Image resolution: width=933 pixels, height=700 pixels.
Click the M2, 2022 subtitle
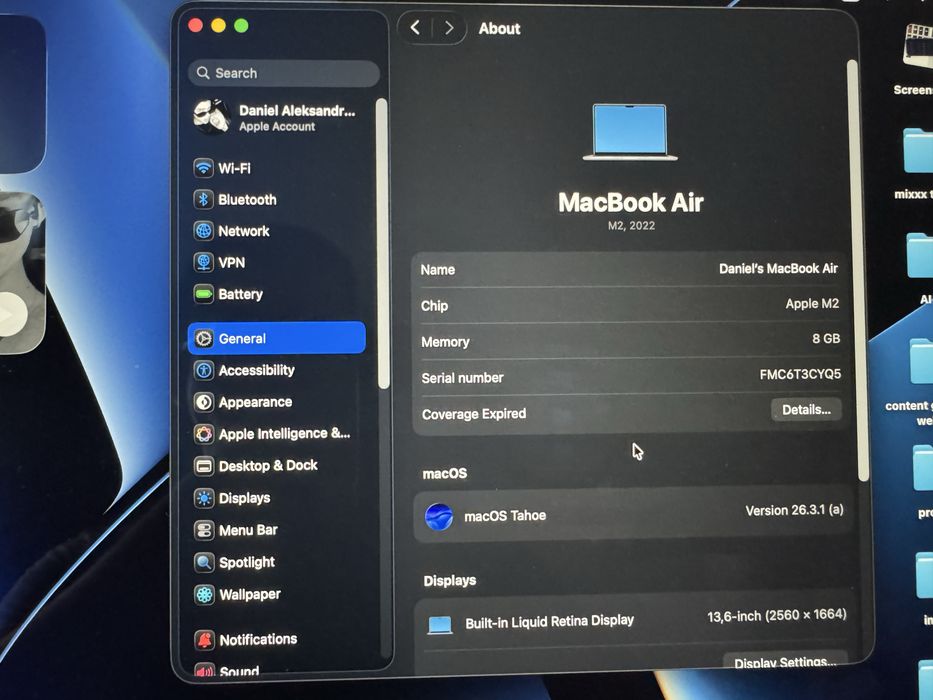click(x=631, y=226)
